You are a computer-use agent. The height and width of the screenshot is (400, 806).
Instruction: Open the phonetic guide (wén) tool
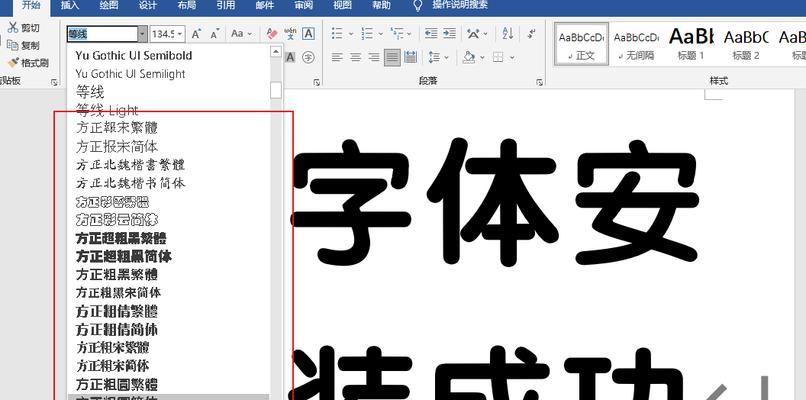[x=290, y=34]
